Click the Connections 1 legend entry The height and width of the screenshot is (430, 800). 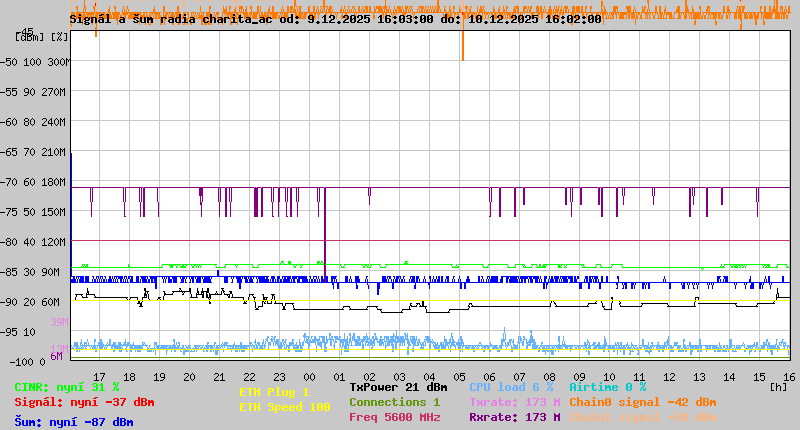click(x=394, y=402)
